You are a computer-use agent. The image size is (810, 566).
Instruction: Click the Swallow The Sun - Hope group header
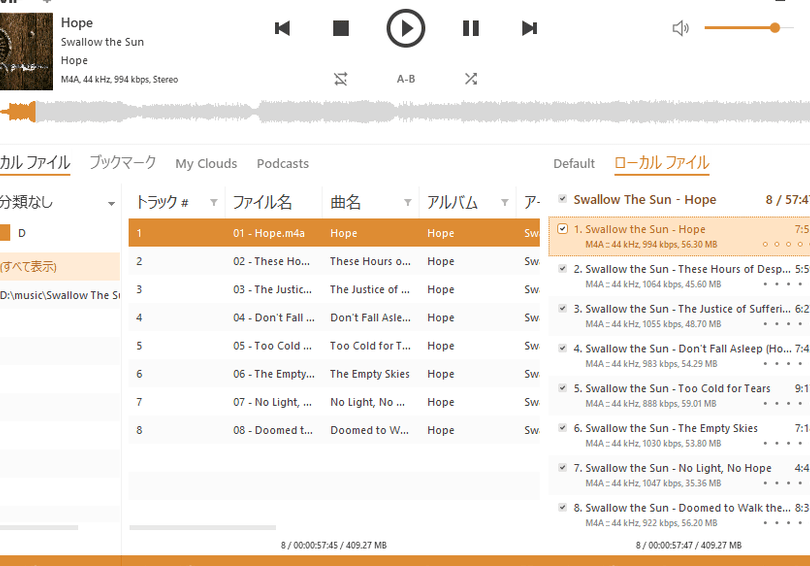coord(679,199)
